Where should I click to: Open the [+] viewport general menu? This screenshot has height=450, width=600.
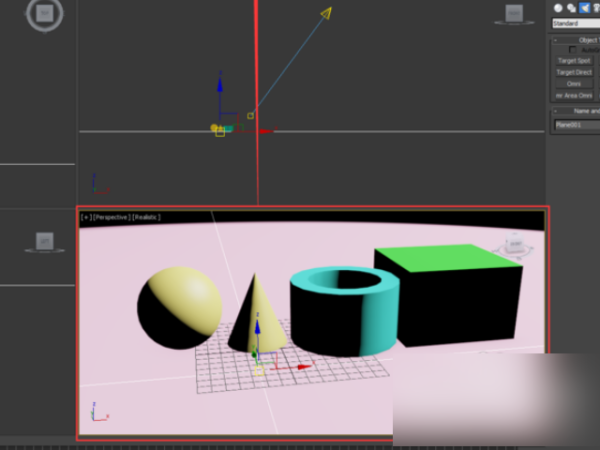coord(86,217)
